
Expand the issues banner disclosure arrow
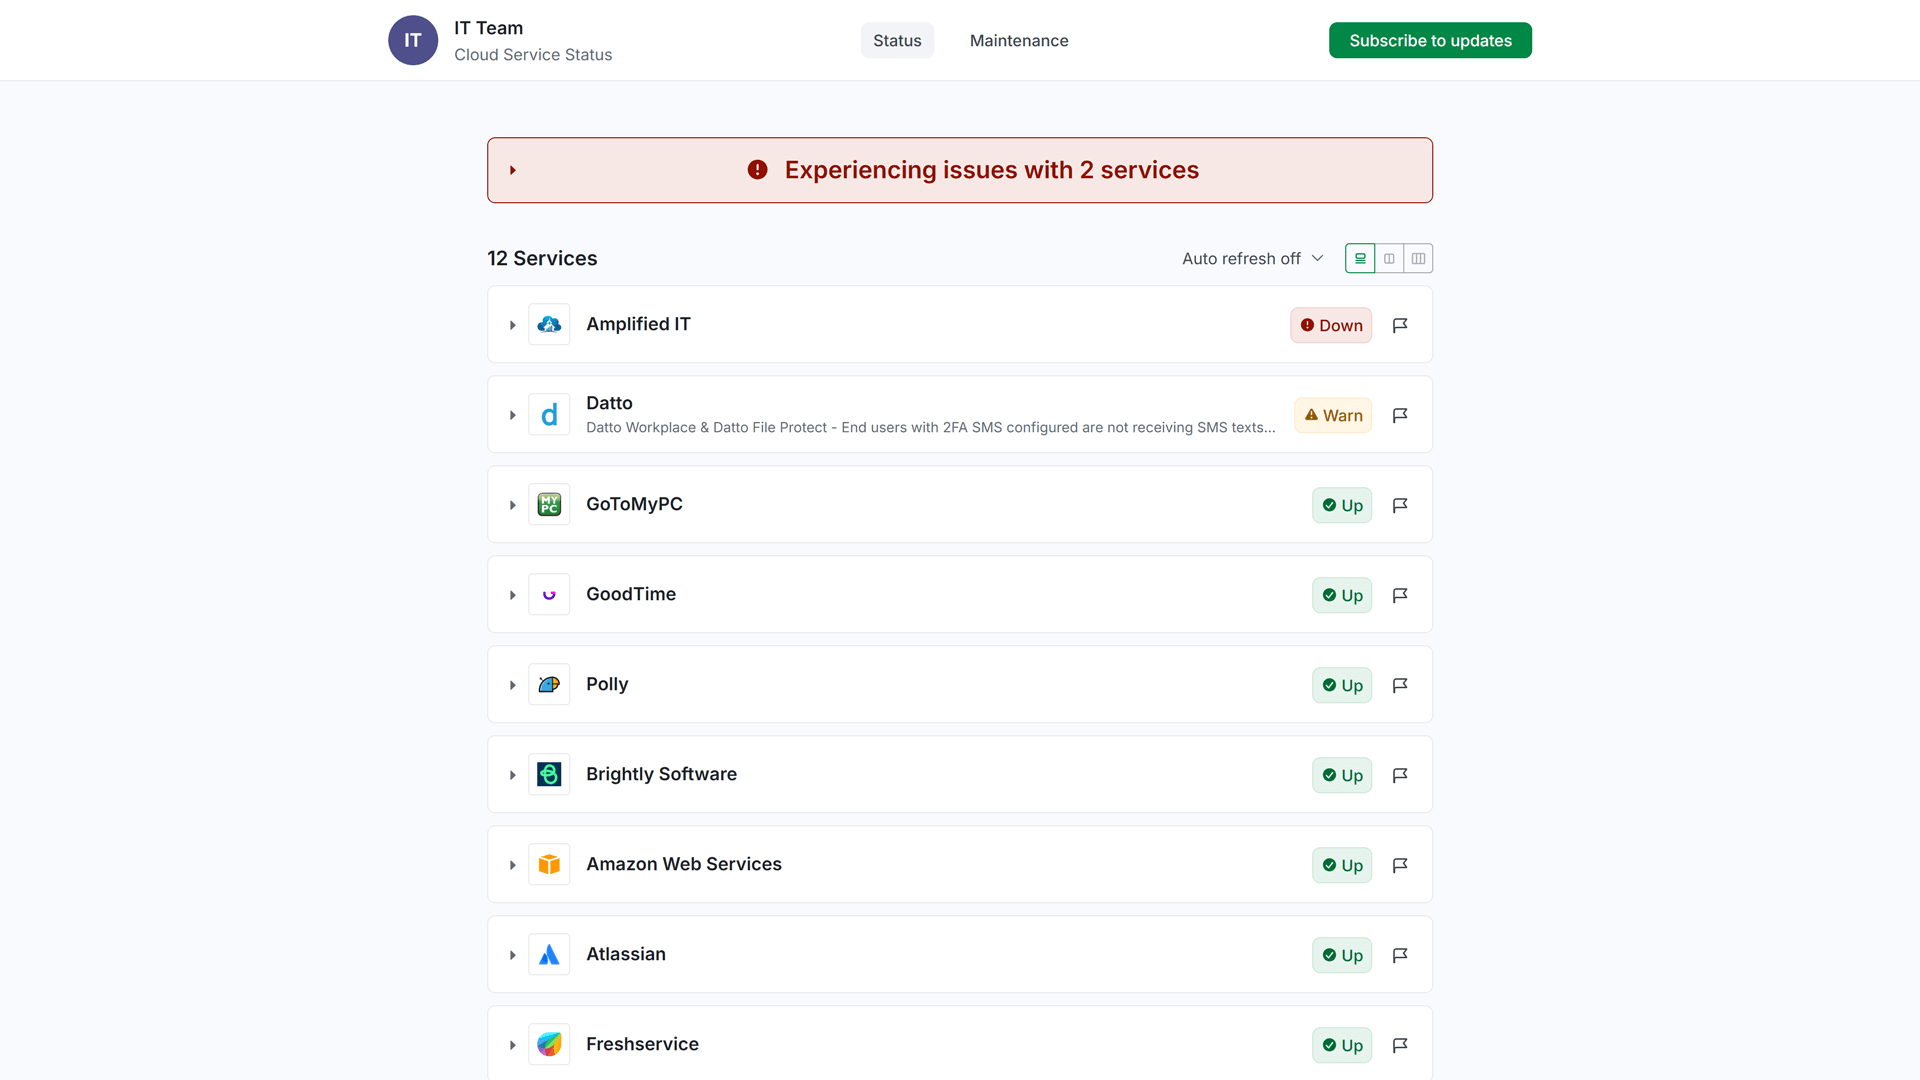click(x=513, y=170)
